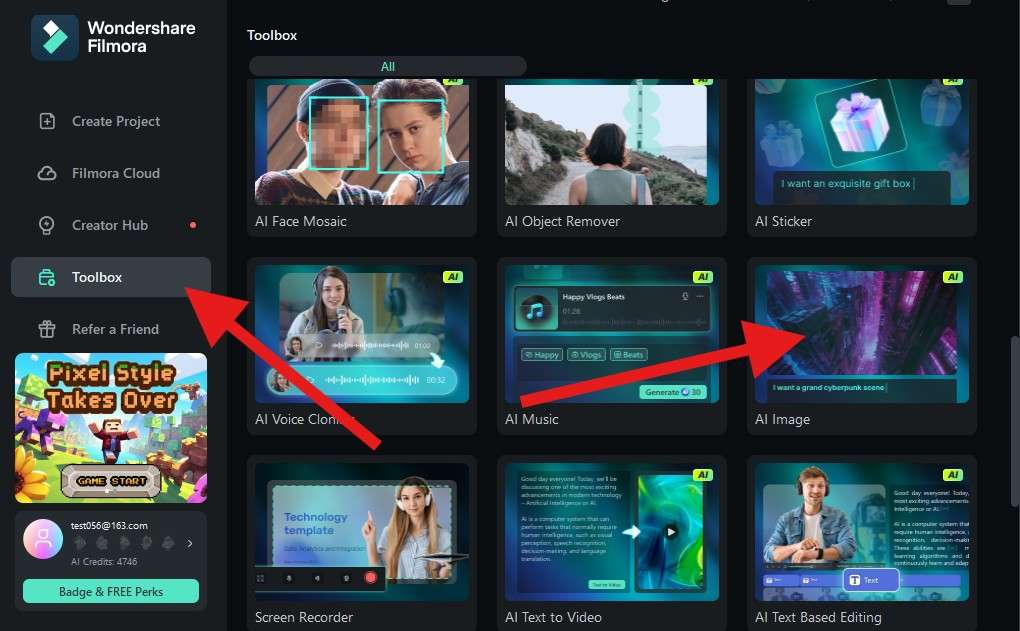
Task: Click the Filmora Cloud icon
Action: (47, 173)
